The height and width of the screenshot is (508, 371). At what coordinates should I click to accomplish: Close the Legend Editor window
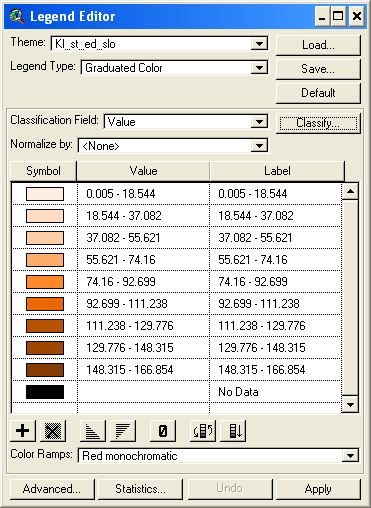coord(357,16)
